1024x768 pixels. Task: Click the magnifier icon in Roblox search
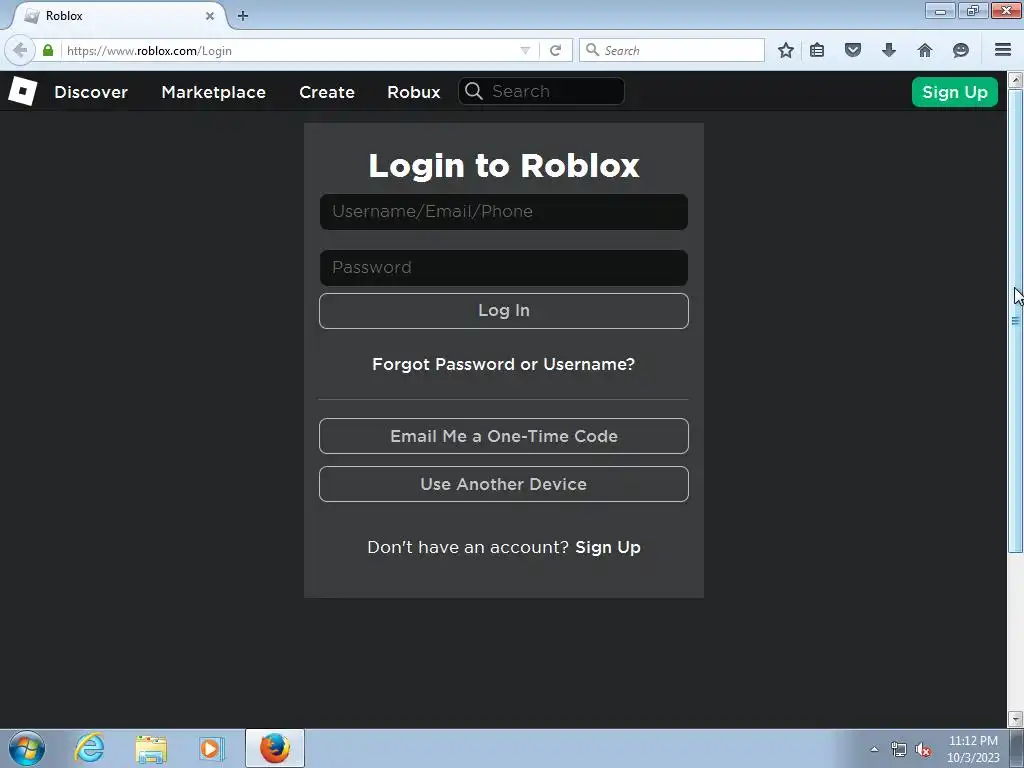[x=474, y=91]
